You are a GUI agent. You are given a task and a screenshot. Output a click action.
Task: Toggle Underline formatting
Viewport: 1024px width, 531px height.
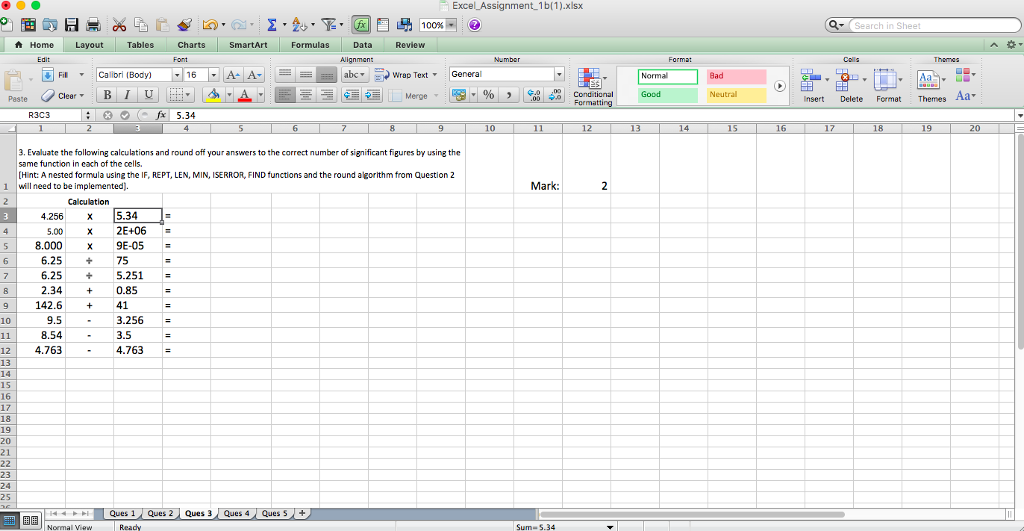point(148,95)
